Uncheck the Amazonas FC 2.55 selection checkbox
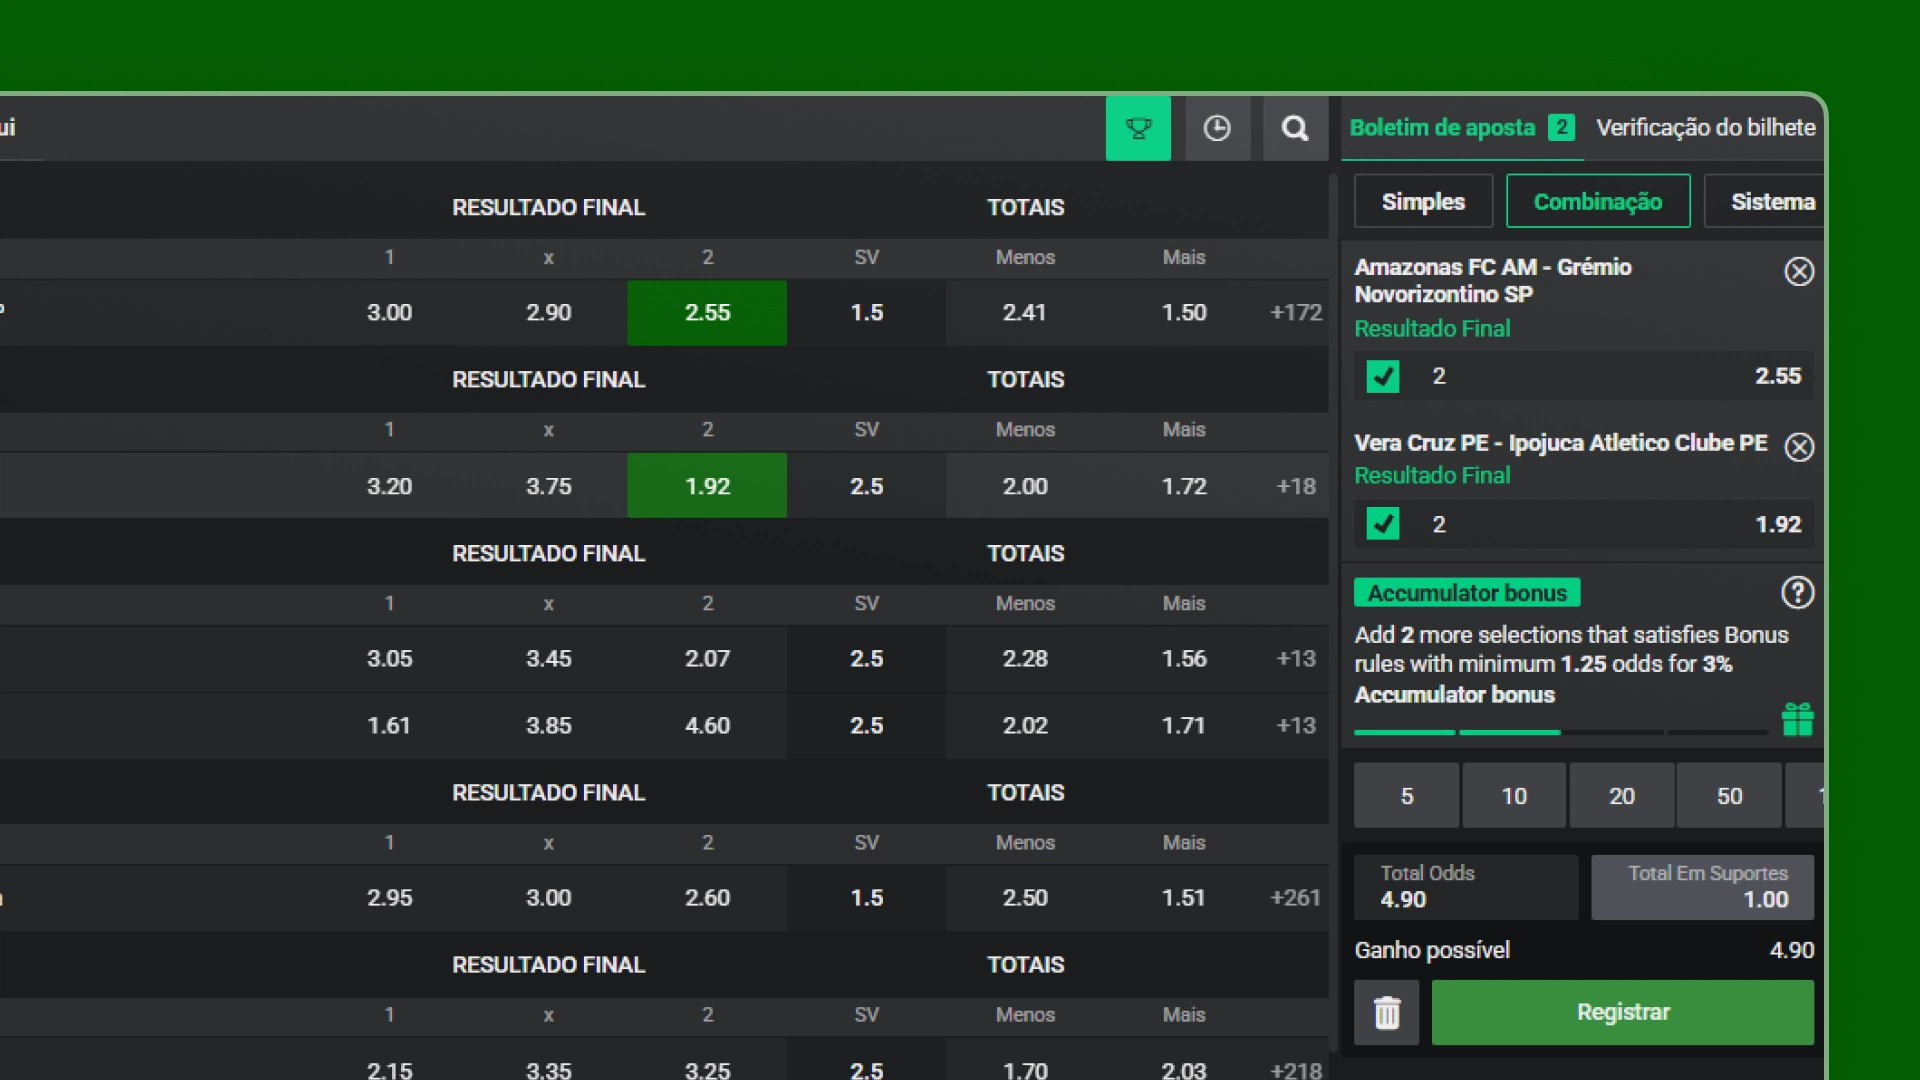 click(1383, 377)
